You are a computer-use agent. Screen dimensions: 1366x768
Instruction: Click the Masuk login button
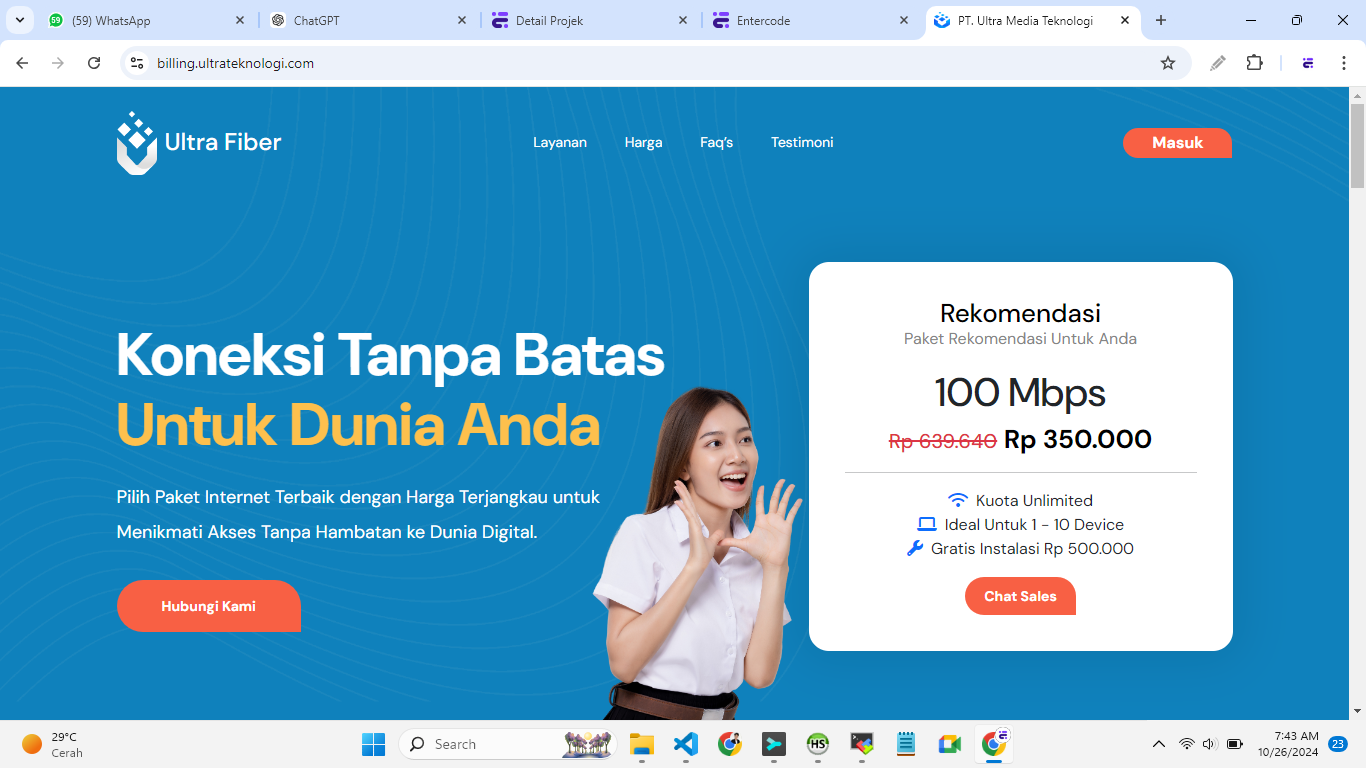[x=1177, y=143]
